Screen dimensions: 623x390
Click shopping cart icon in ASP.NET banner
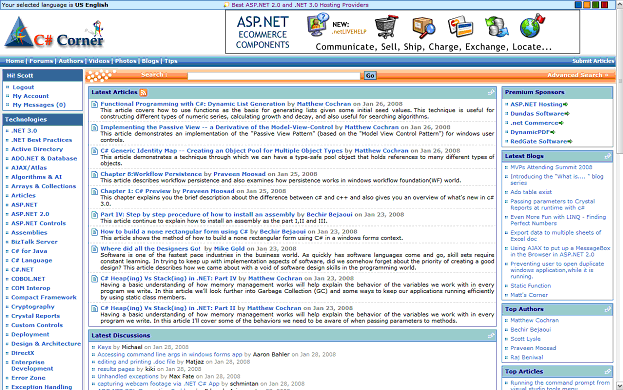pyautogui.click(x=386, y=26)
